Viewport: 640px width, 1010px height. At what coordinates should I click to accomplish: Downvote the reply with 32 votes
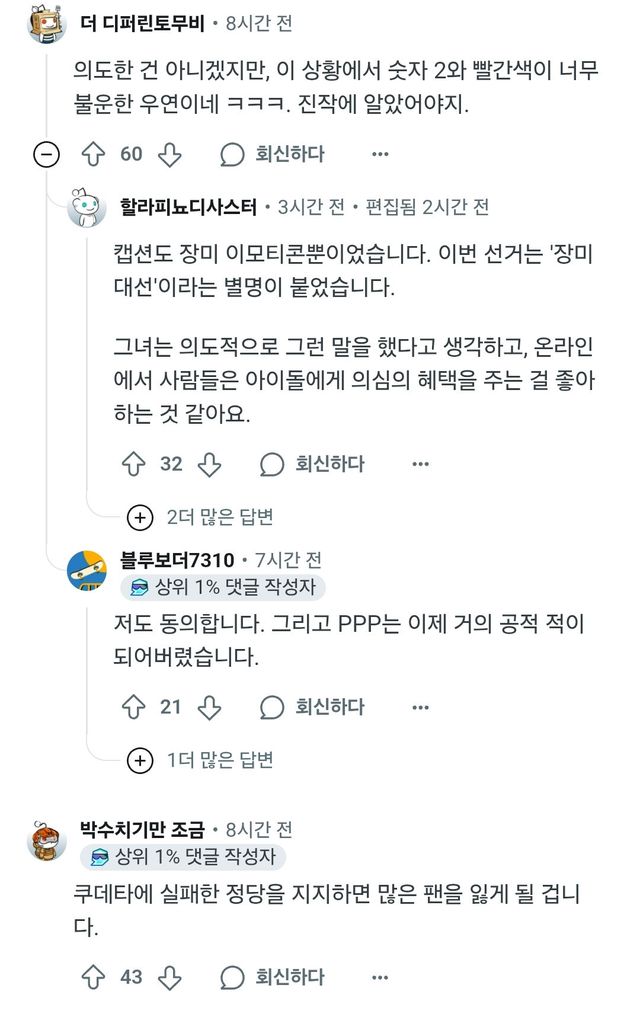click(208, 464)
